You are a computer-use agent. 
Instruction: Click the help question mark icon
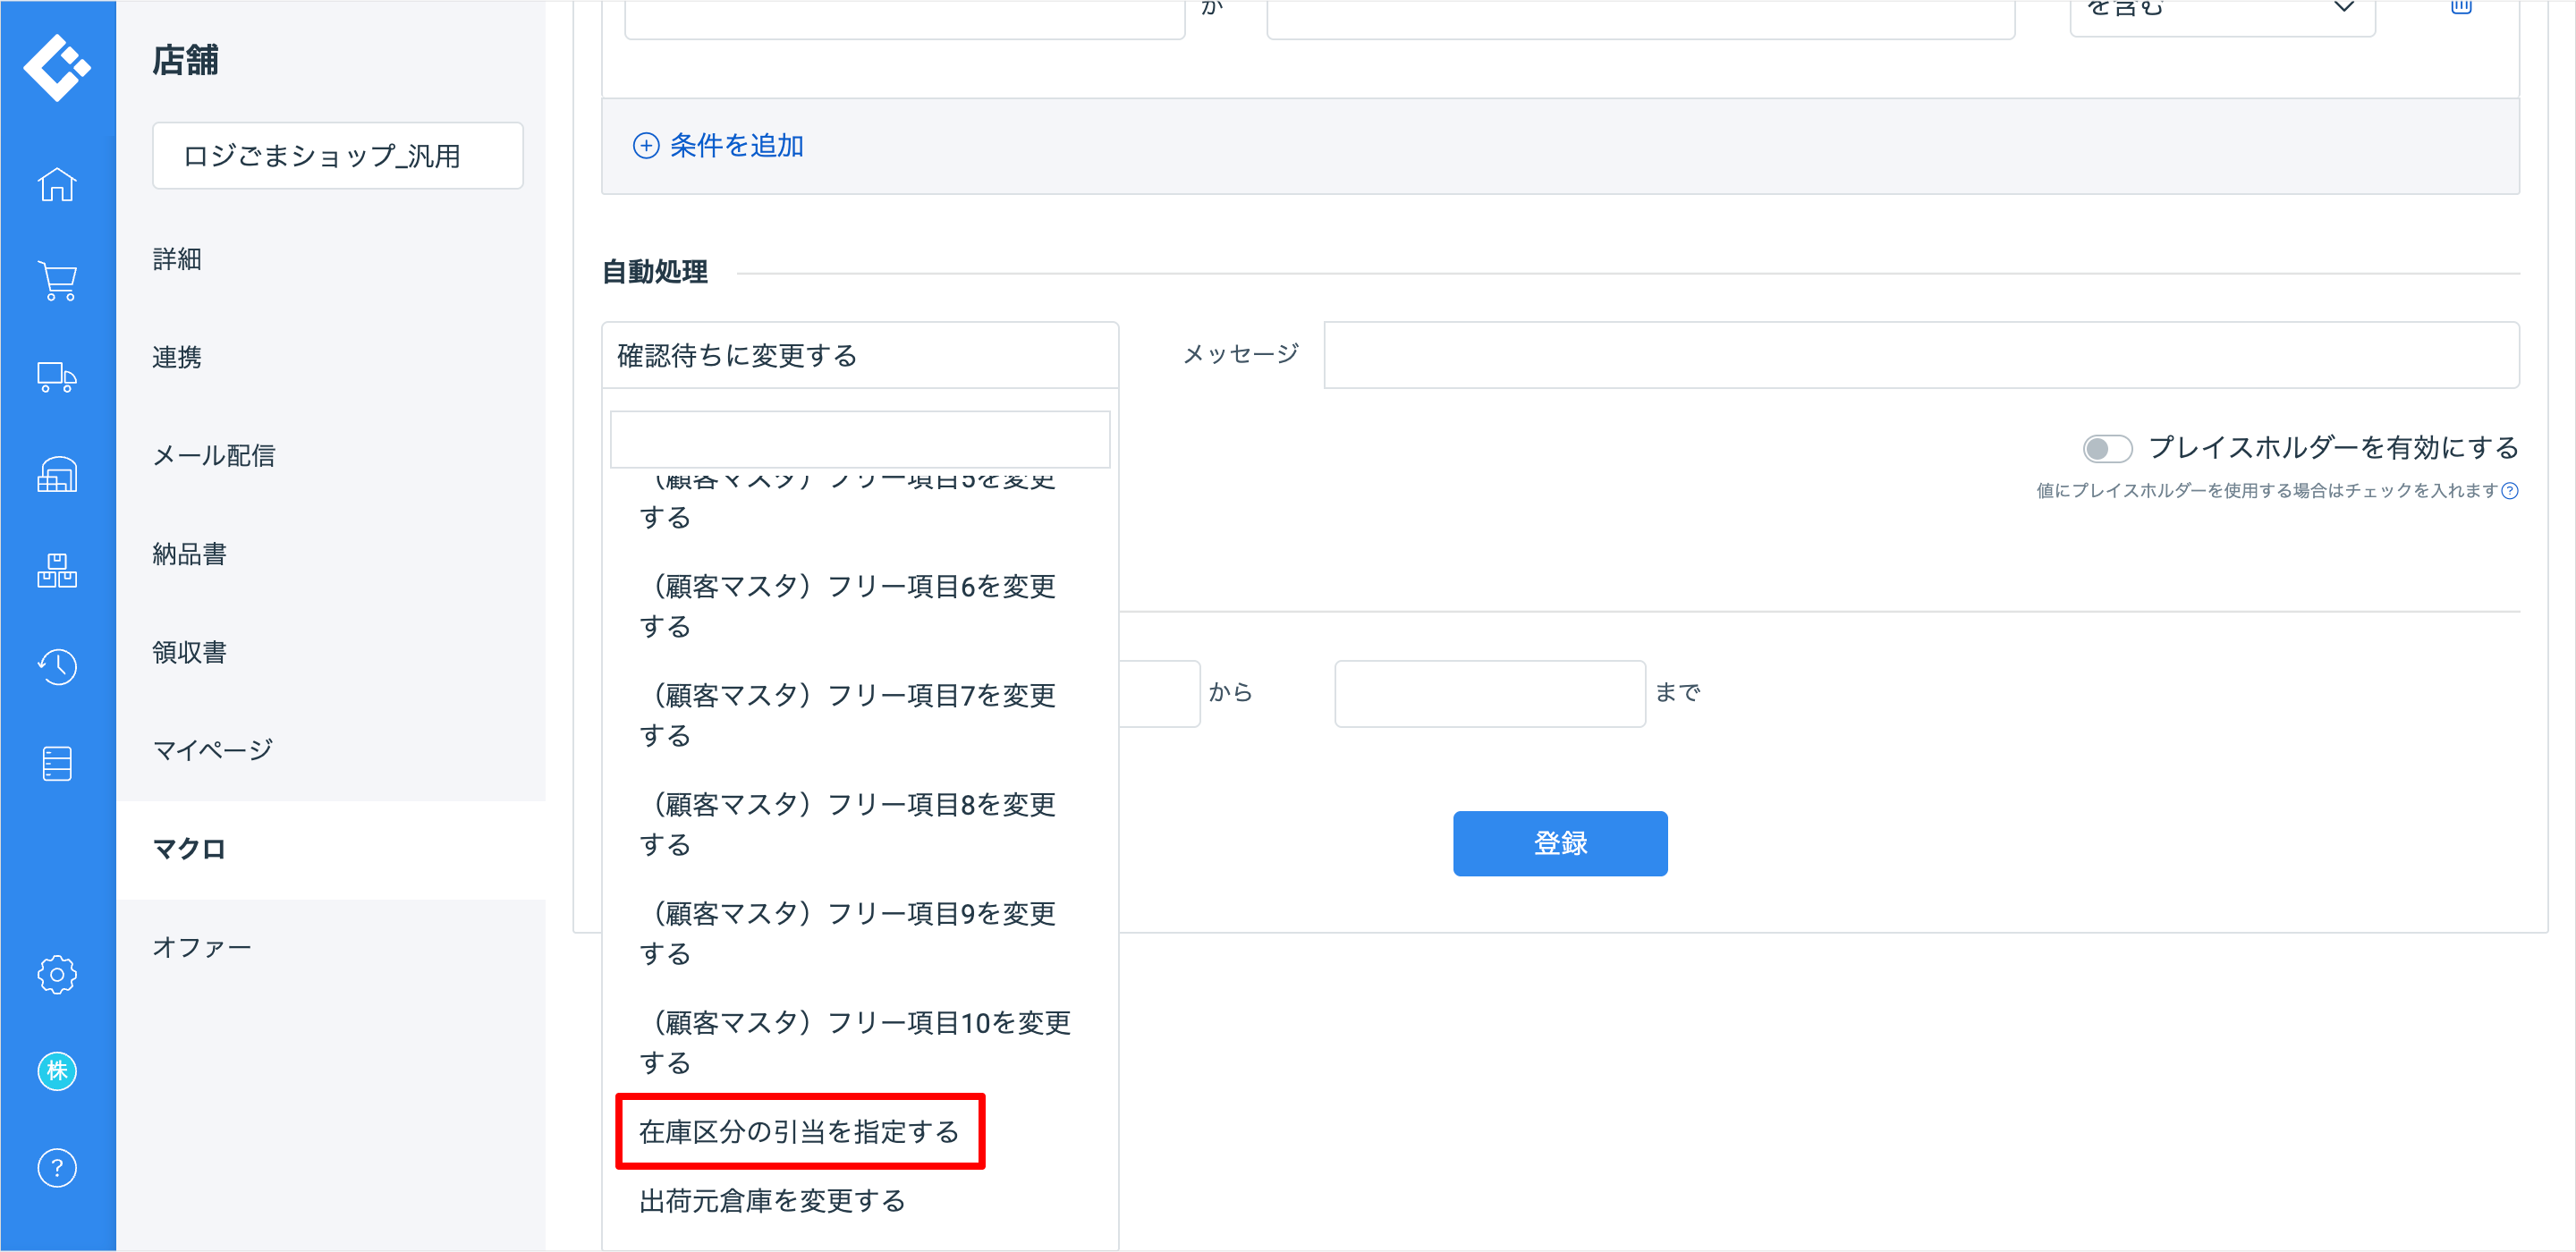57,1168
